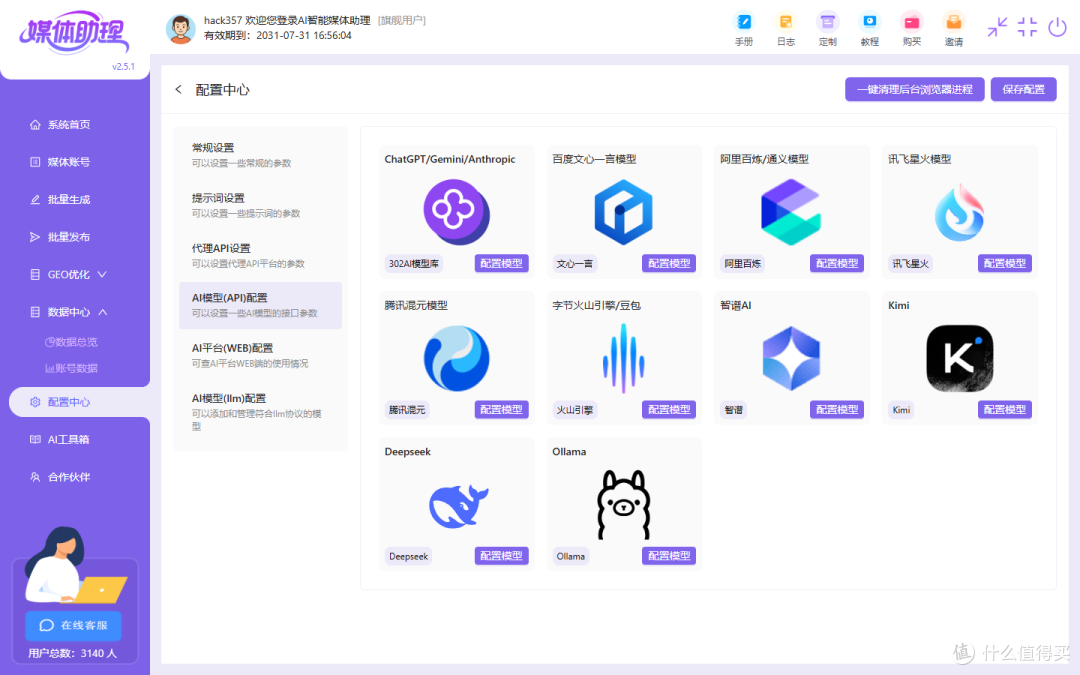1080x675 pixels.
Task: Open the 在线客服 chat button
Action: click(74, 625)
